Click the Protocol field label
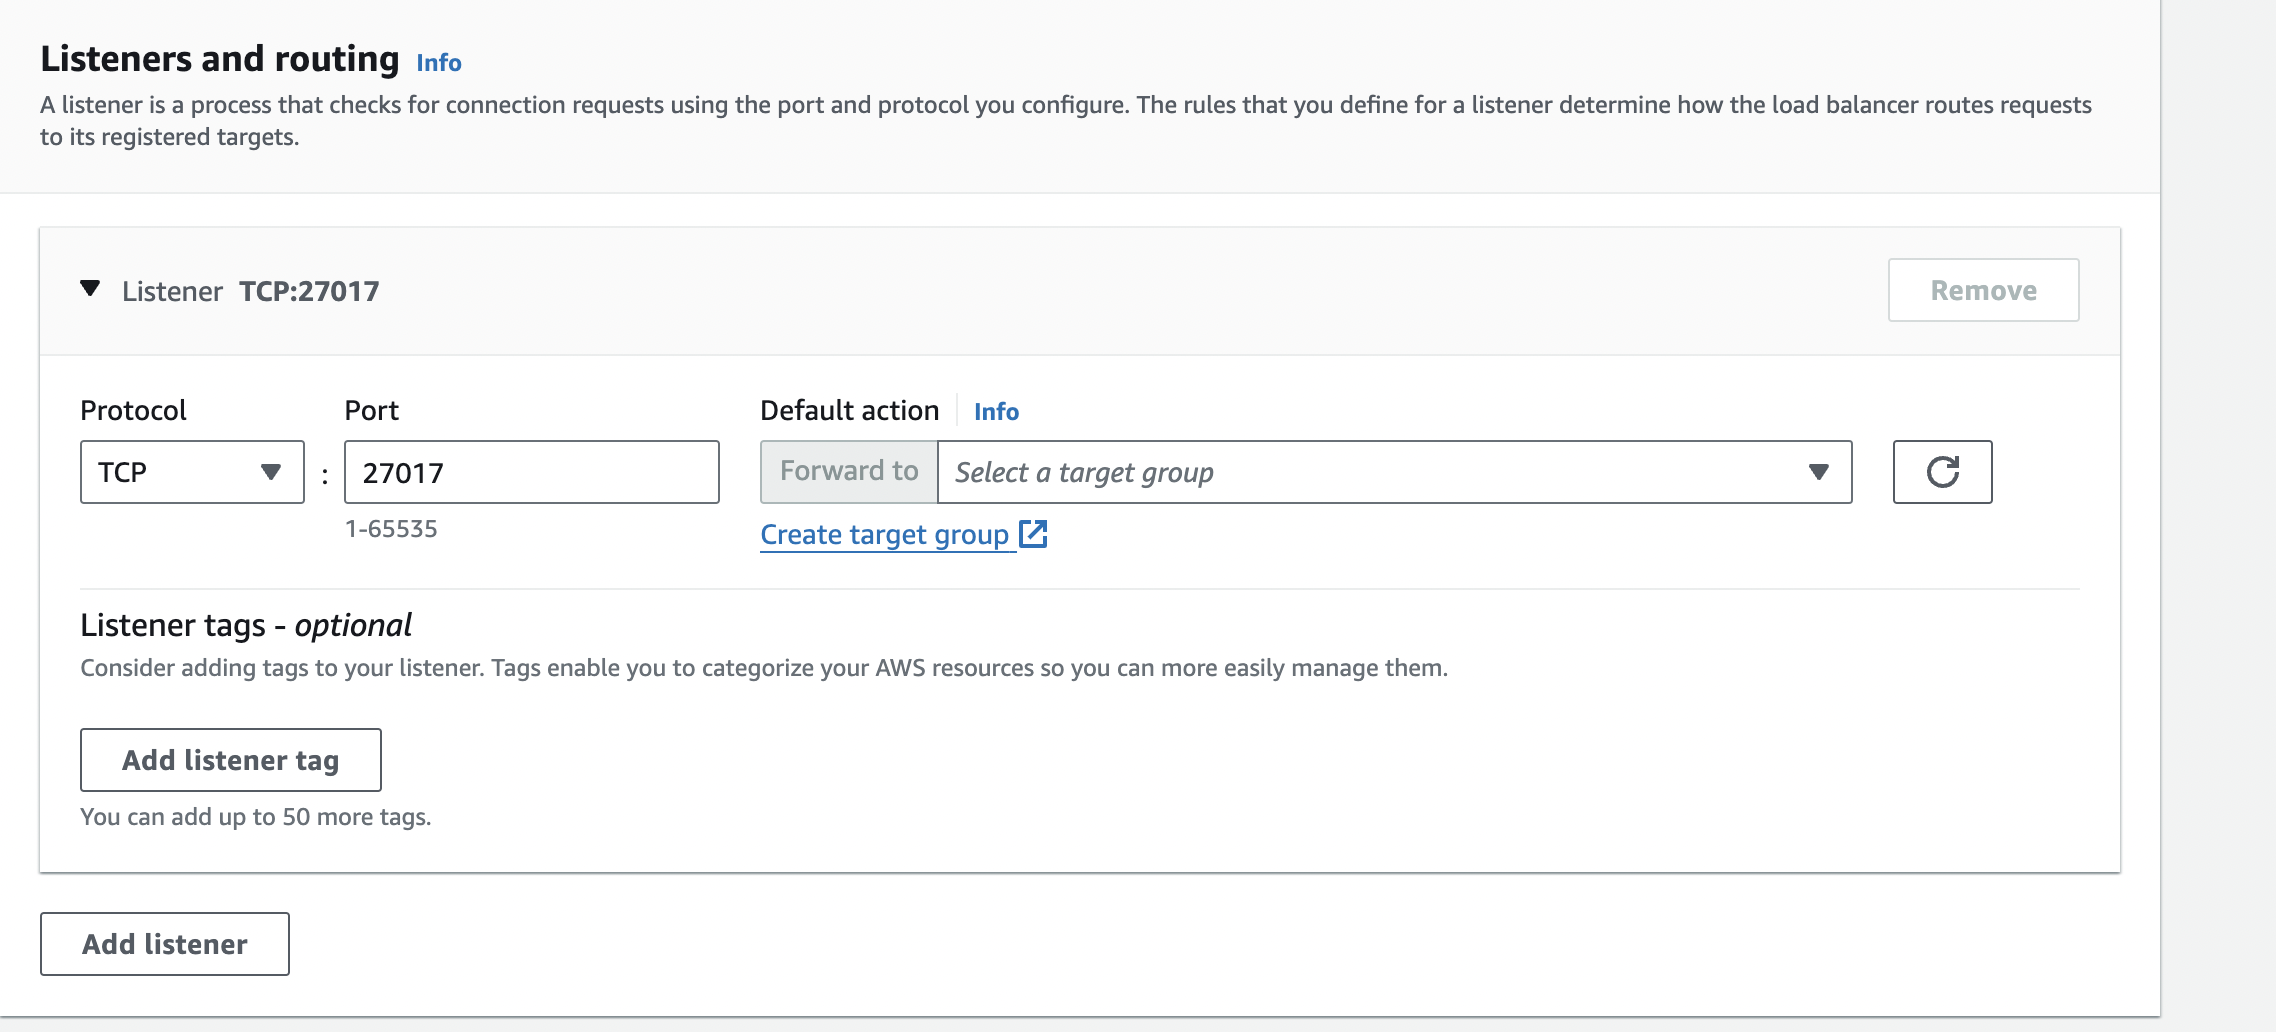Screen dimensions: 2276x1032 133,411
